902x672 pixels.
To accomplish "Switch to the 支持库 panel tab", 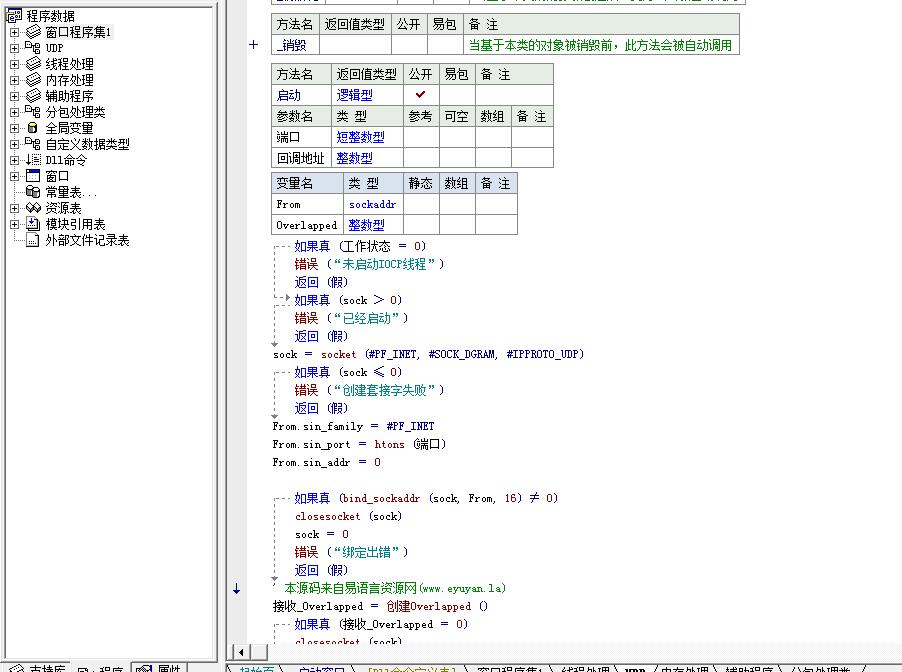I will pyautogui.click(x=37, y=668).
